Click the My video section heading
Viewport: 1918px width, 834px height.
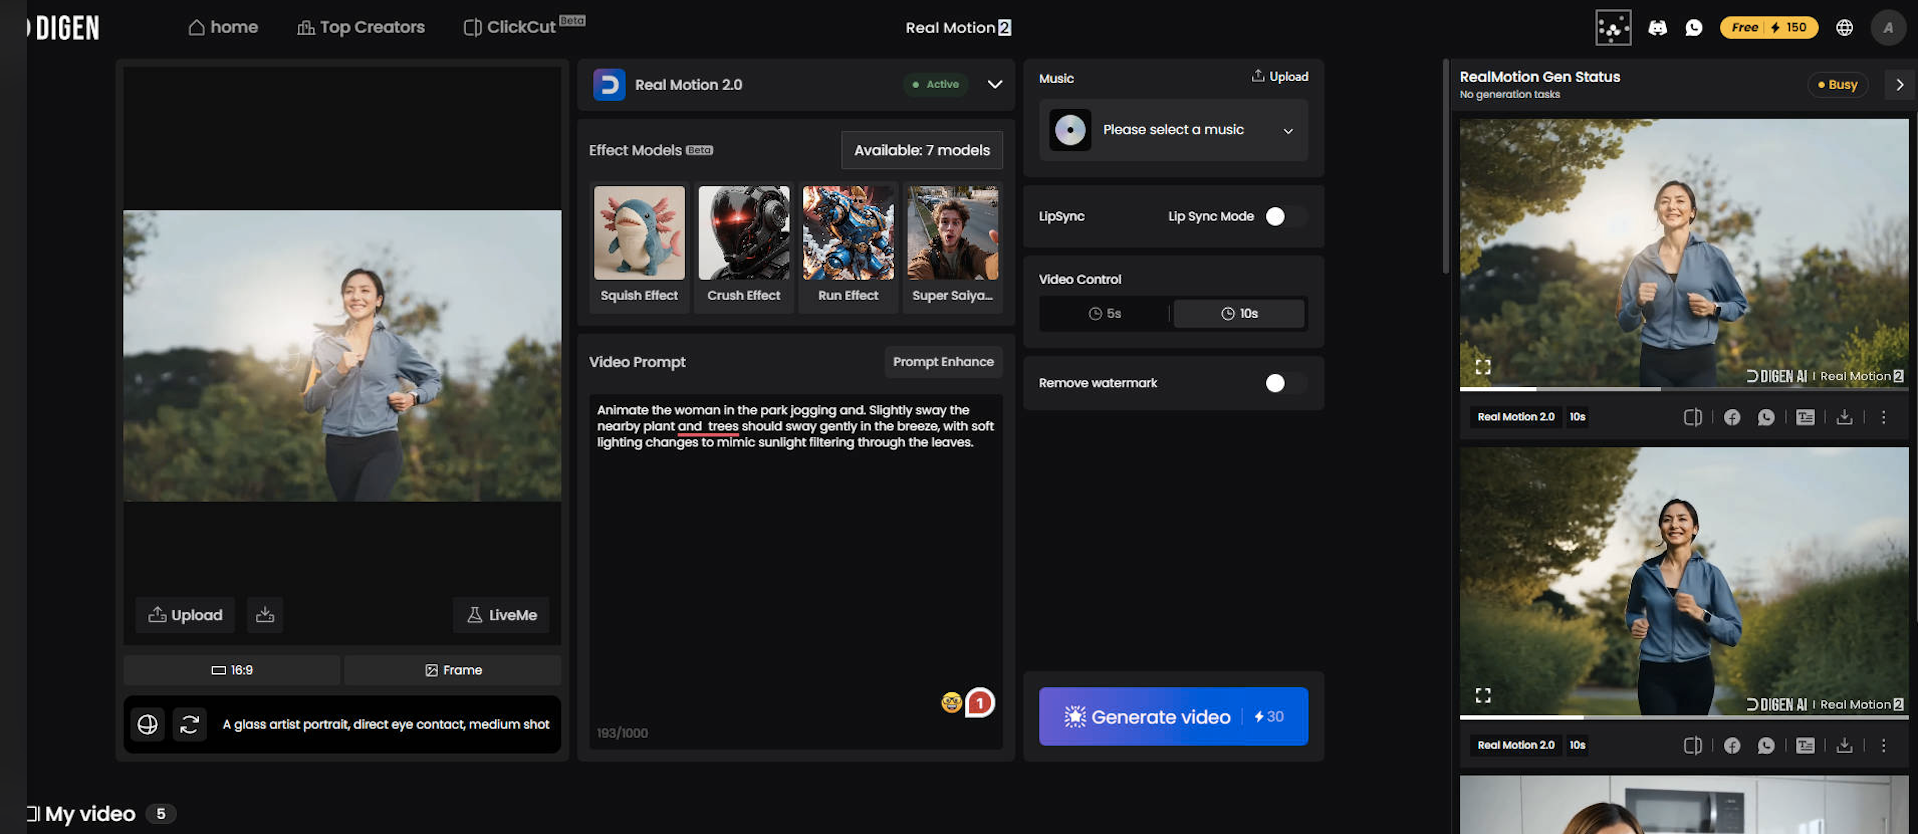[90, 814]
